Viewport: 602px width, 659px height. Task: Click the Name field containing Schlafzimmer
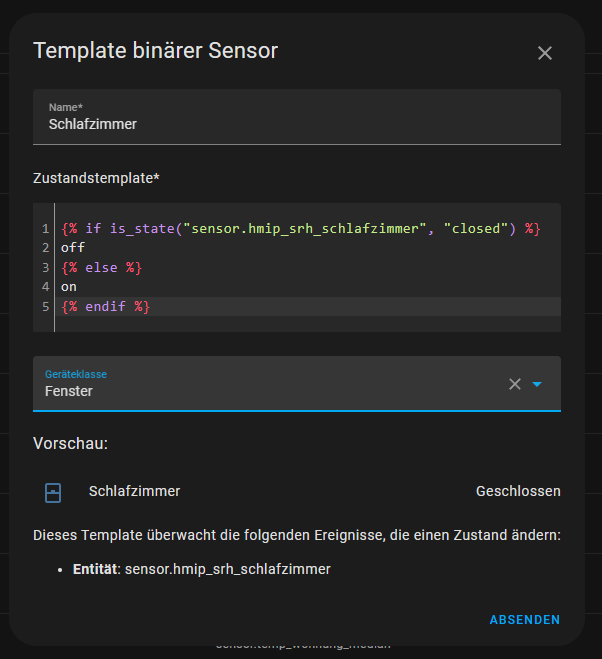(296, 124)
